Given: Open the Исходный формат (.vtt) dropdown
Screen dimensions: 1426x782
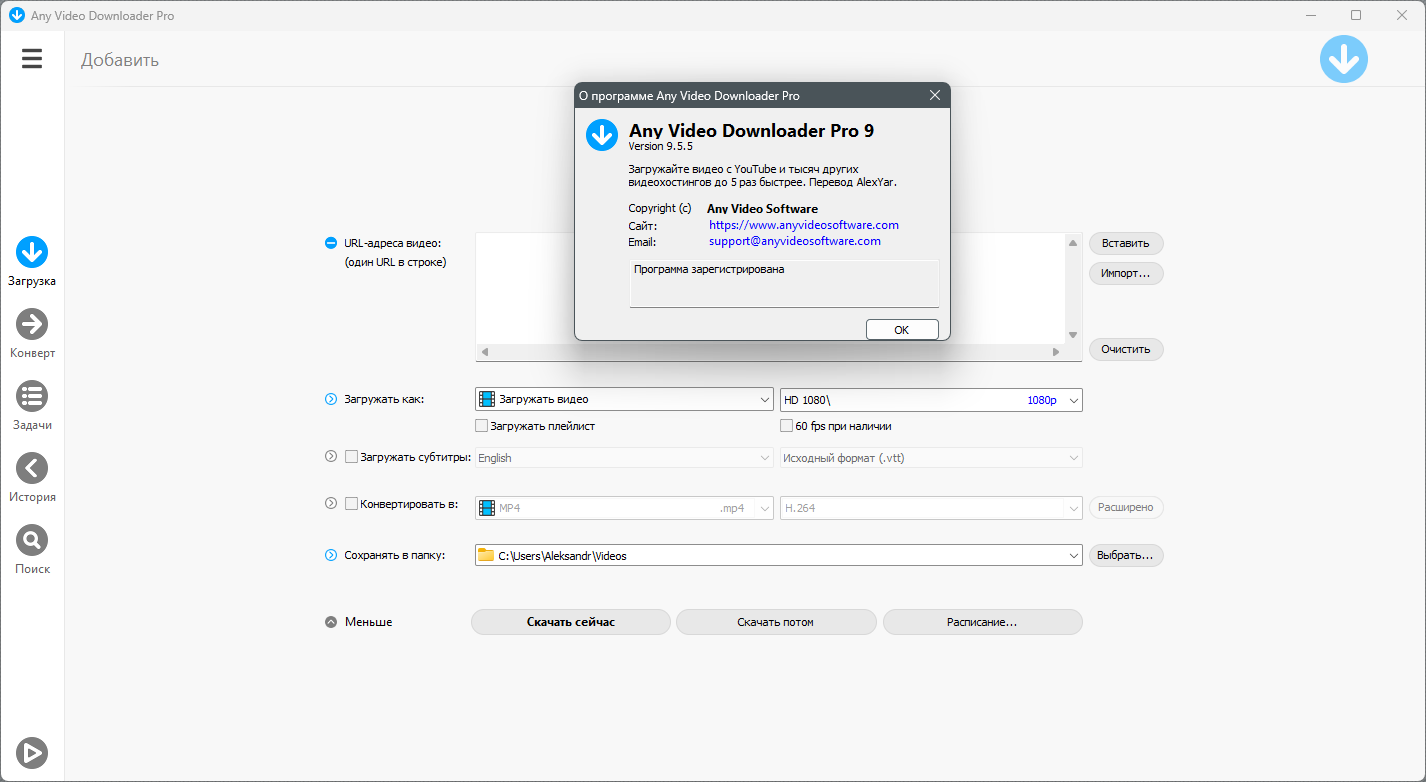Looking at the screenshot, I should click(931, 458).
